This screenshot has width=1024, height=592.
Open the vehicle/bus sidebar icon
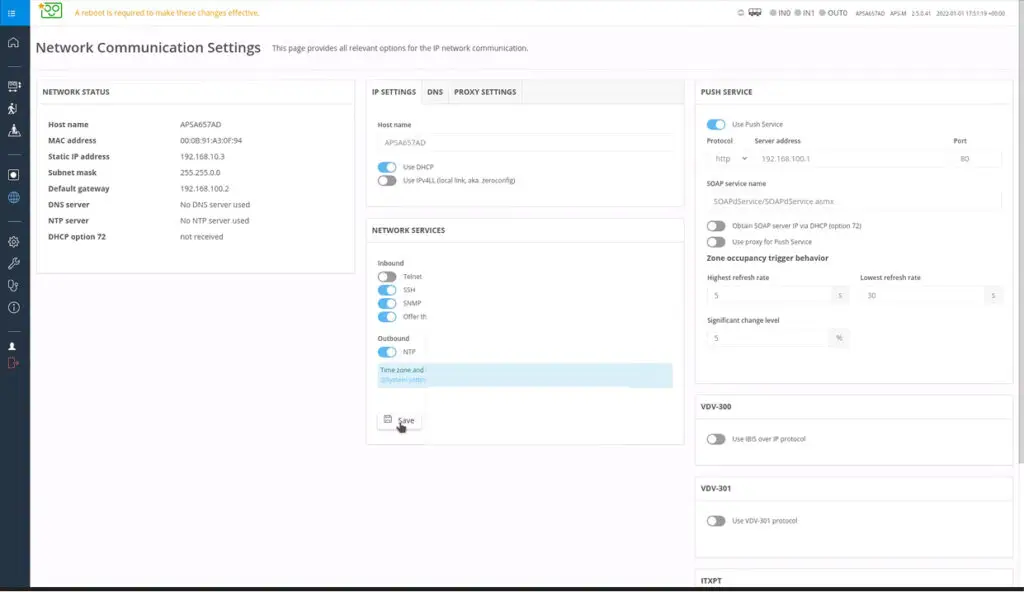[x=13, y=87]
